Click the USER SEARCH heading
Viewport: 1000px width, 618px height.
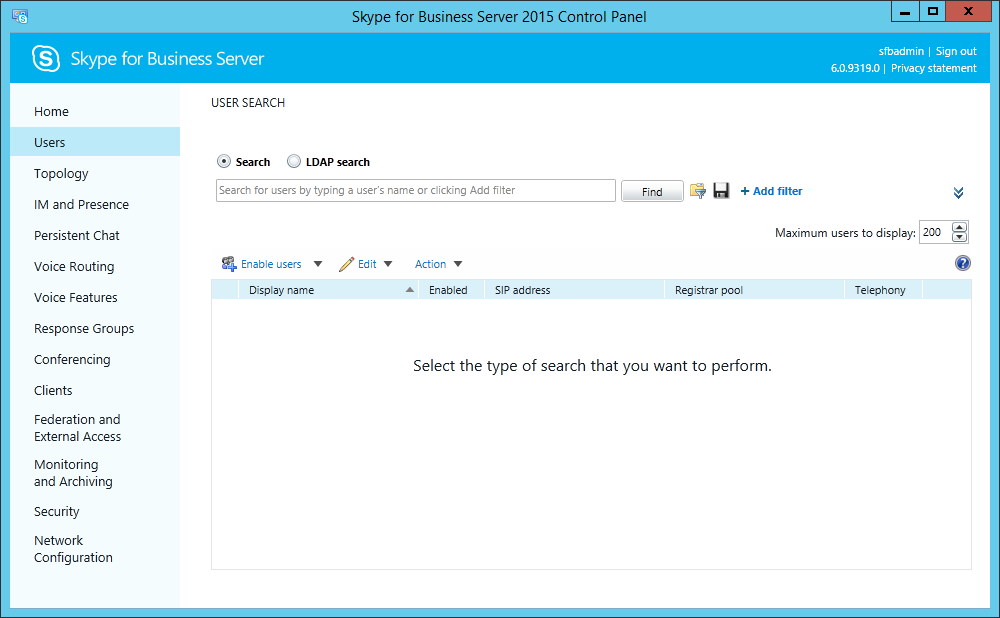[x=248, y=103]
